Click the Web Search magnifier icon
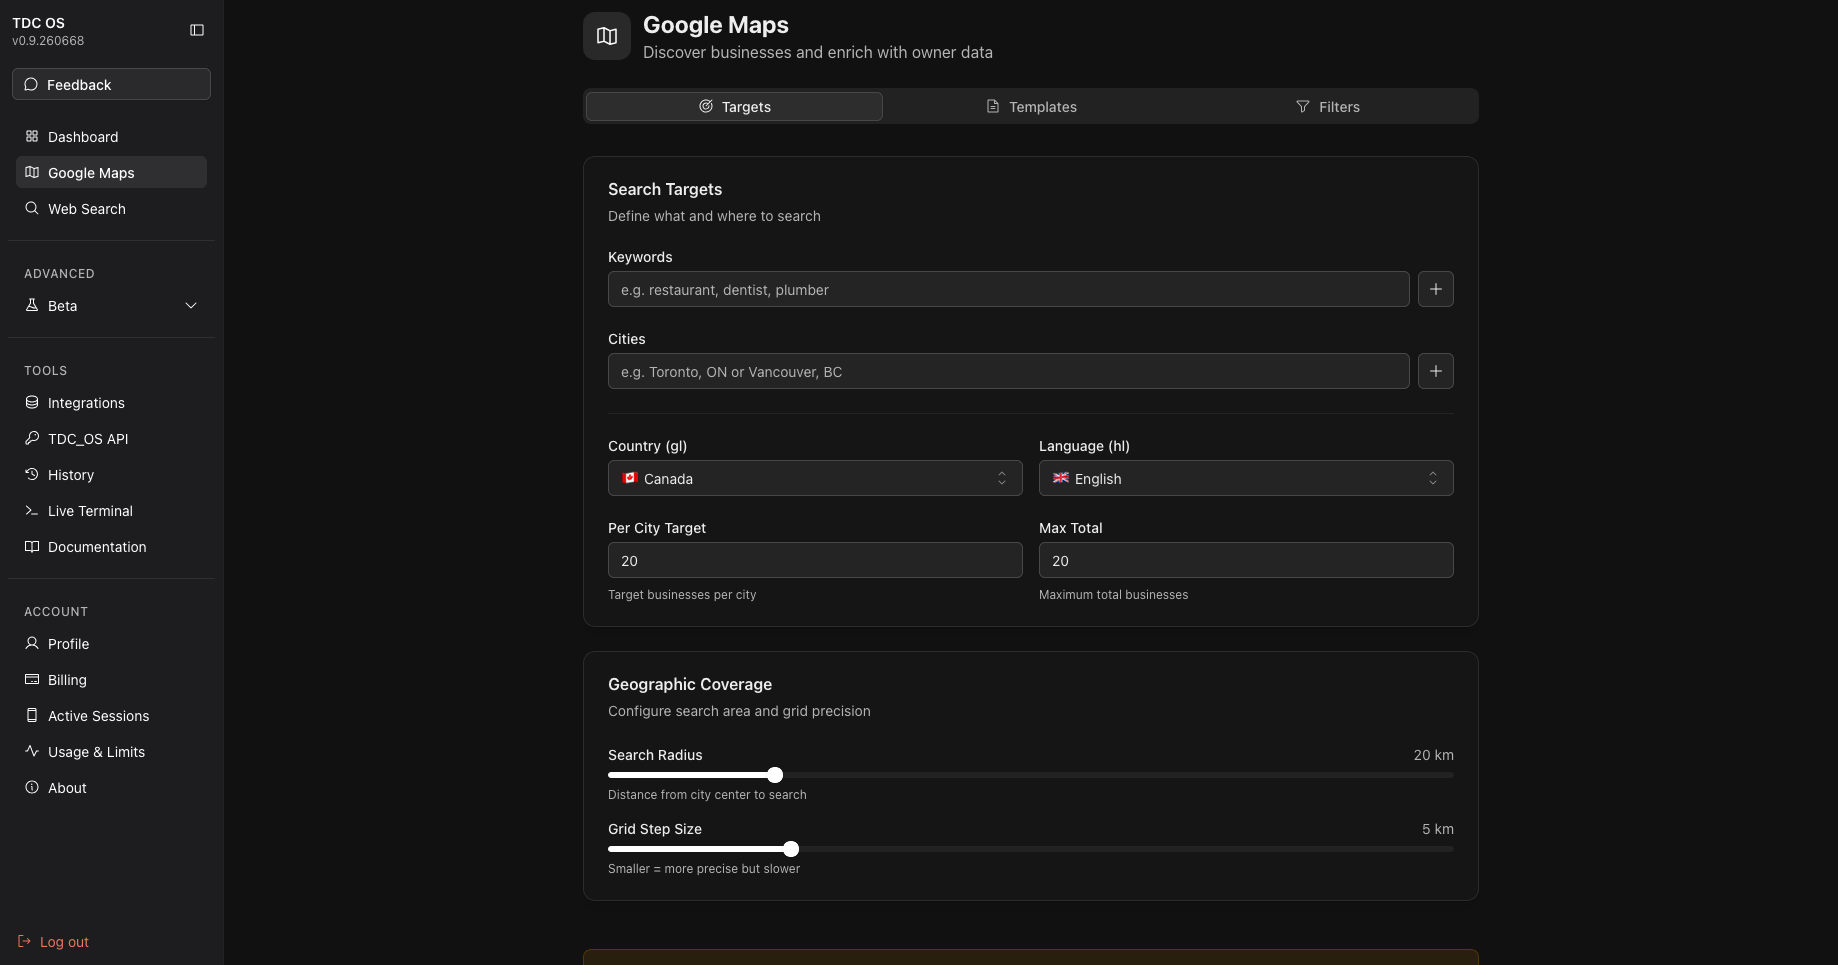This screenshot has width=1838, height=965. [x=32, y=209]
